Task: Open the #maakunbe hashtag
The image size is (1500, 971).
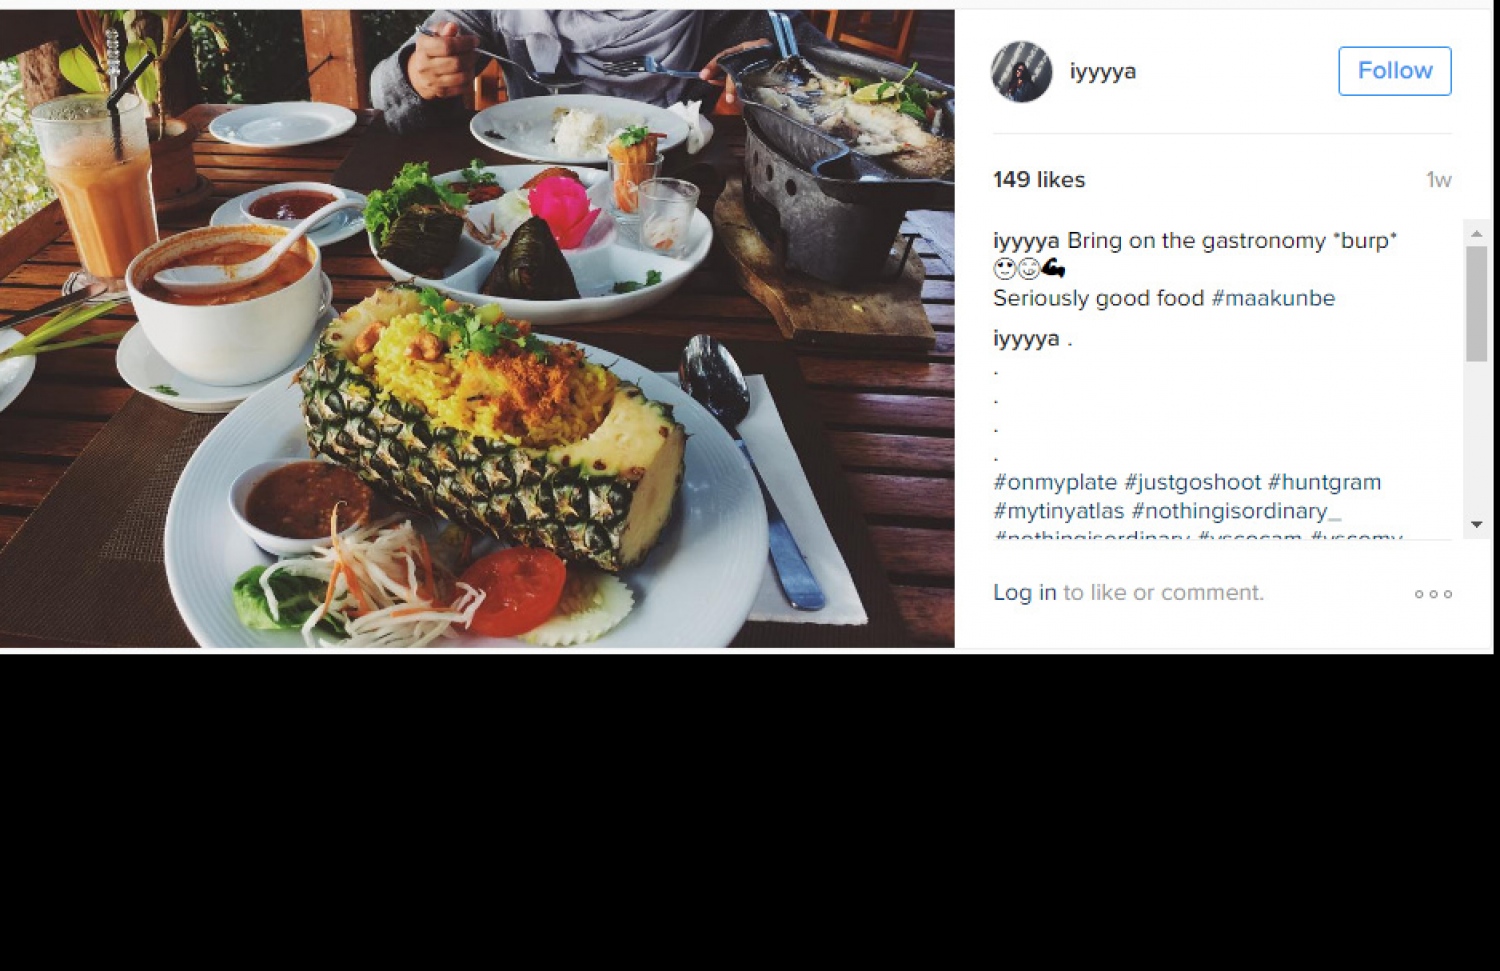Action: (1273, 298)
